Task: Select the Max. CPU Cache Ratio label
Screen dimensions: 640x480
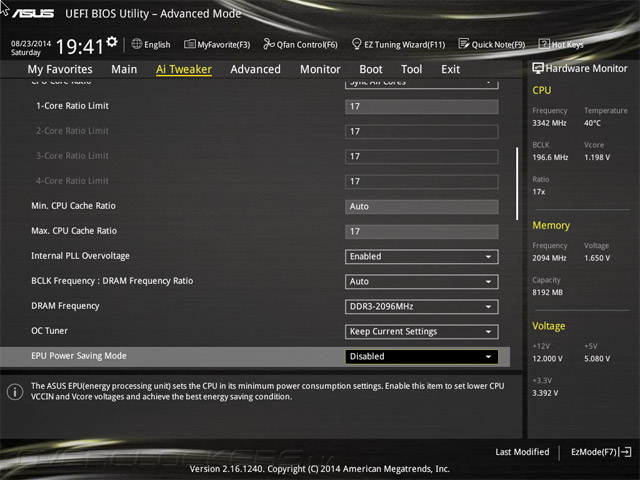Action: click(74, 231)
